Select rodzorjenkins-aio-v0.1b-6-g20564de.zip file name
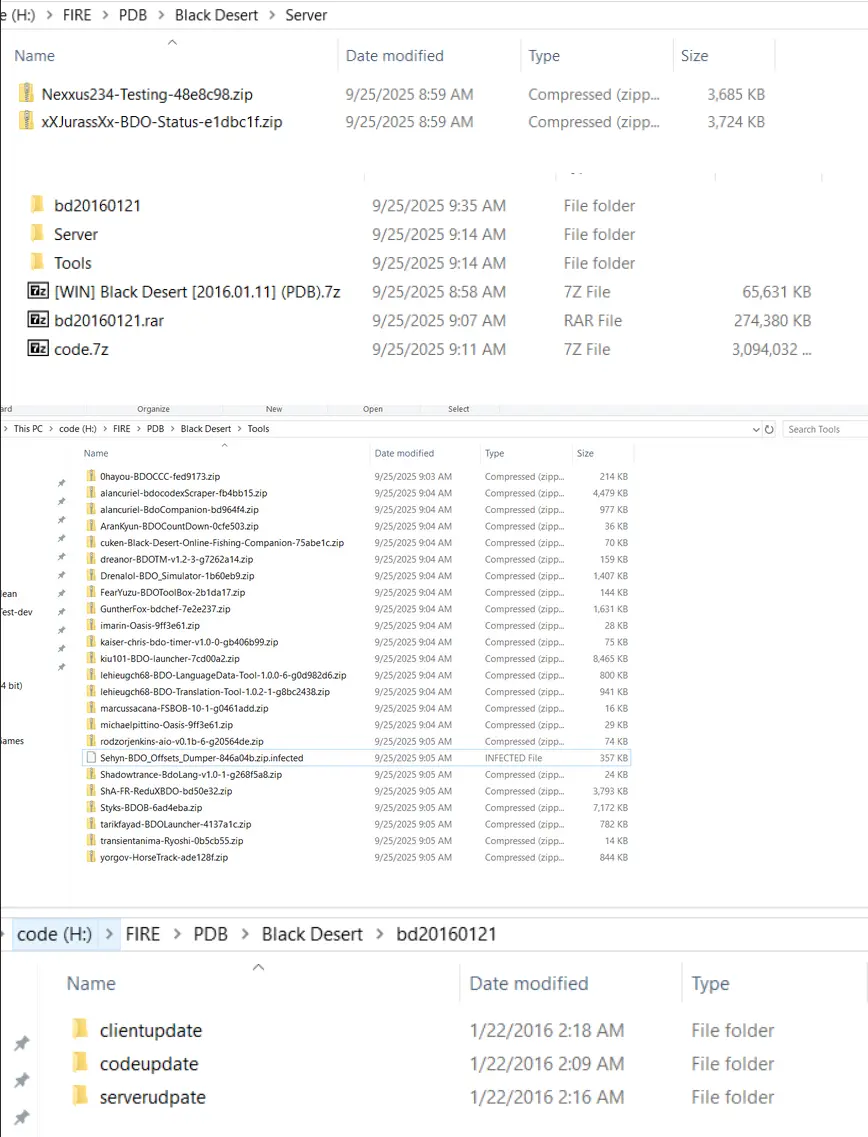Viewport: 868px width, 1137px height. 182,741
